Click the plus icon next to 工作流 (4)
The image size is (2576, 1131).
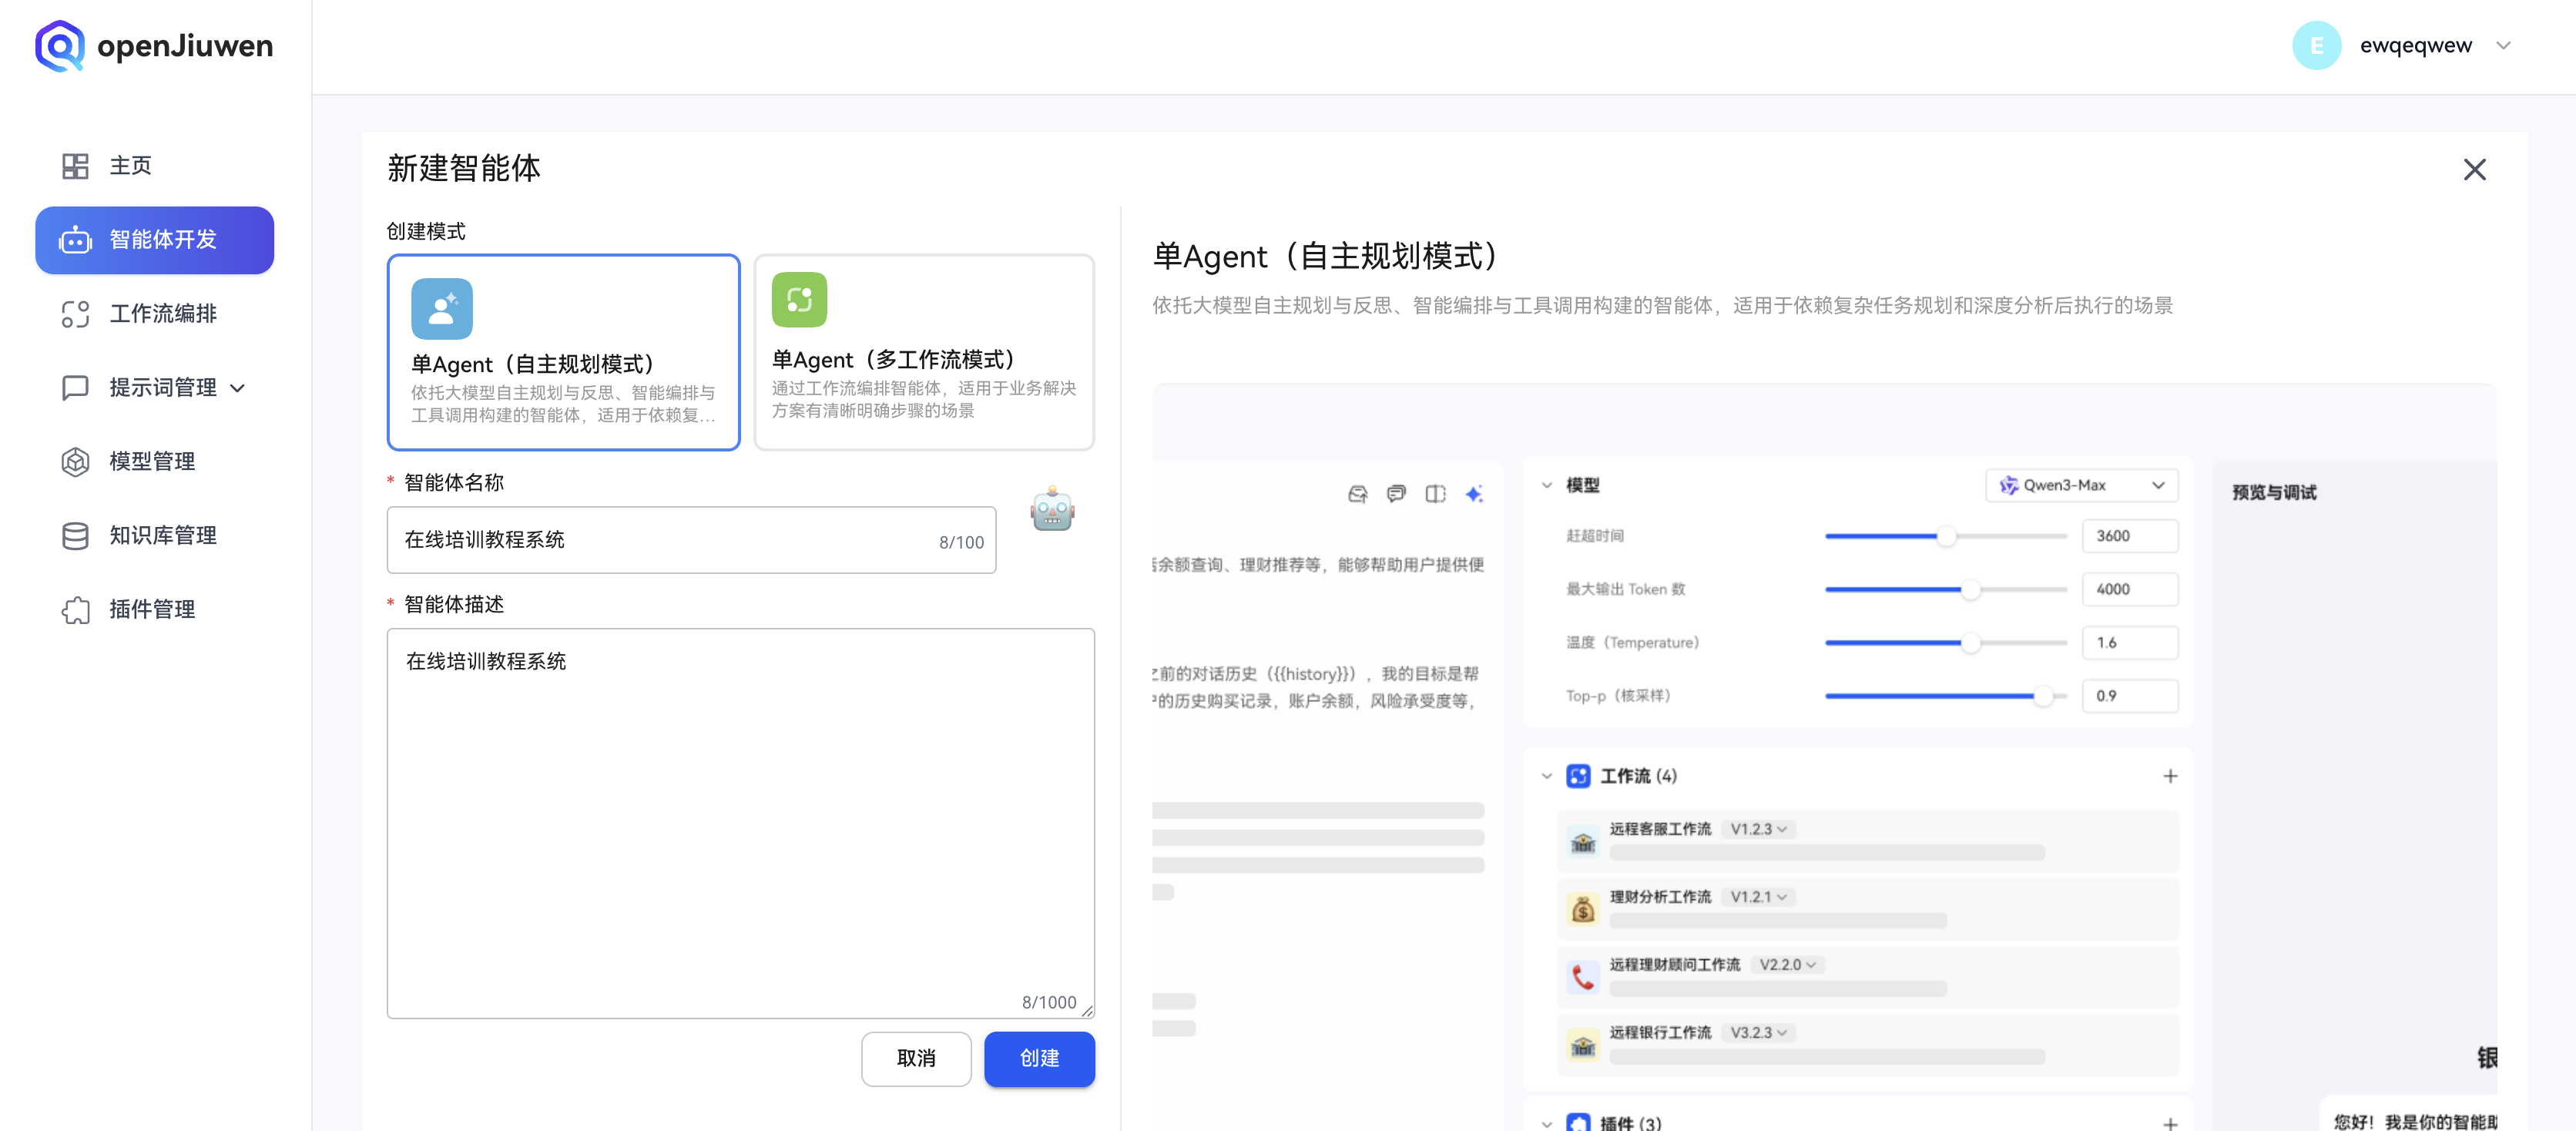[2170, 775]
